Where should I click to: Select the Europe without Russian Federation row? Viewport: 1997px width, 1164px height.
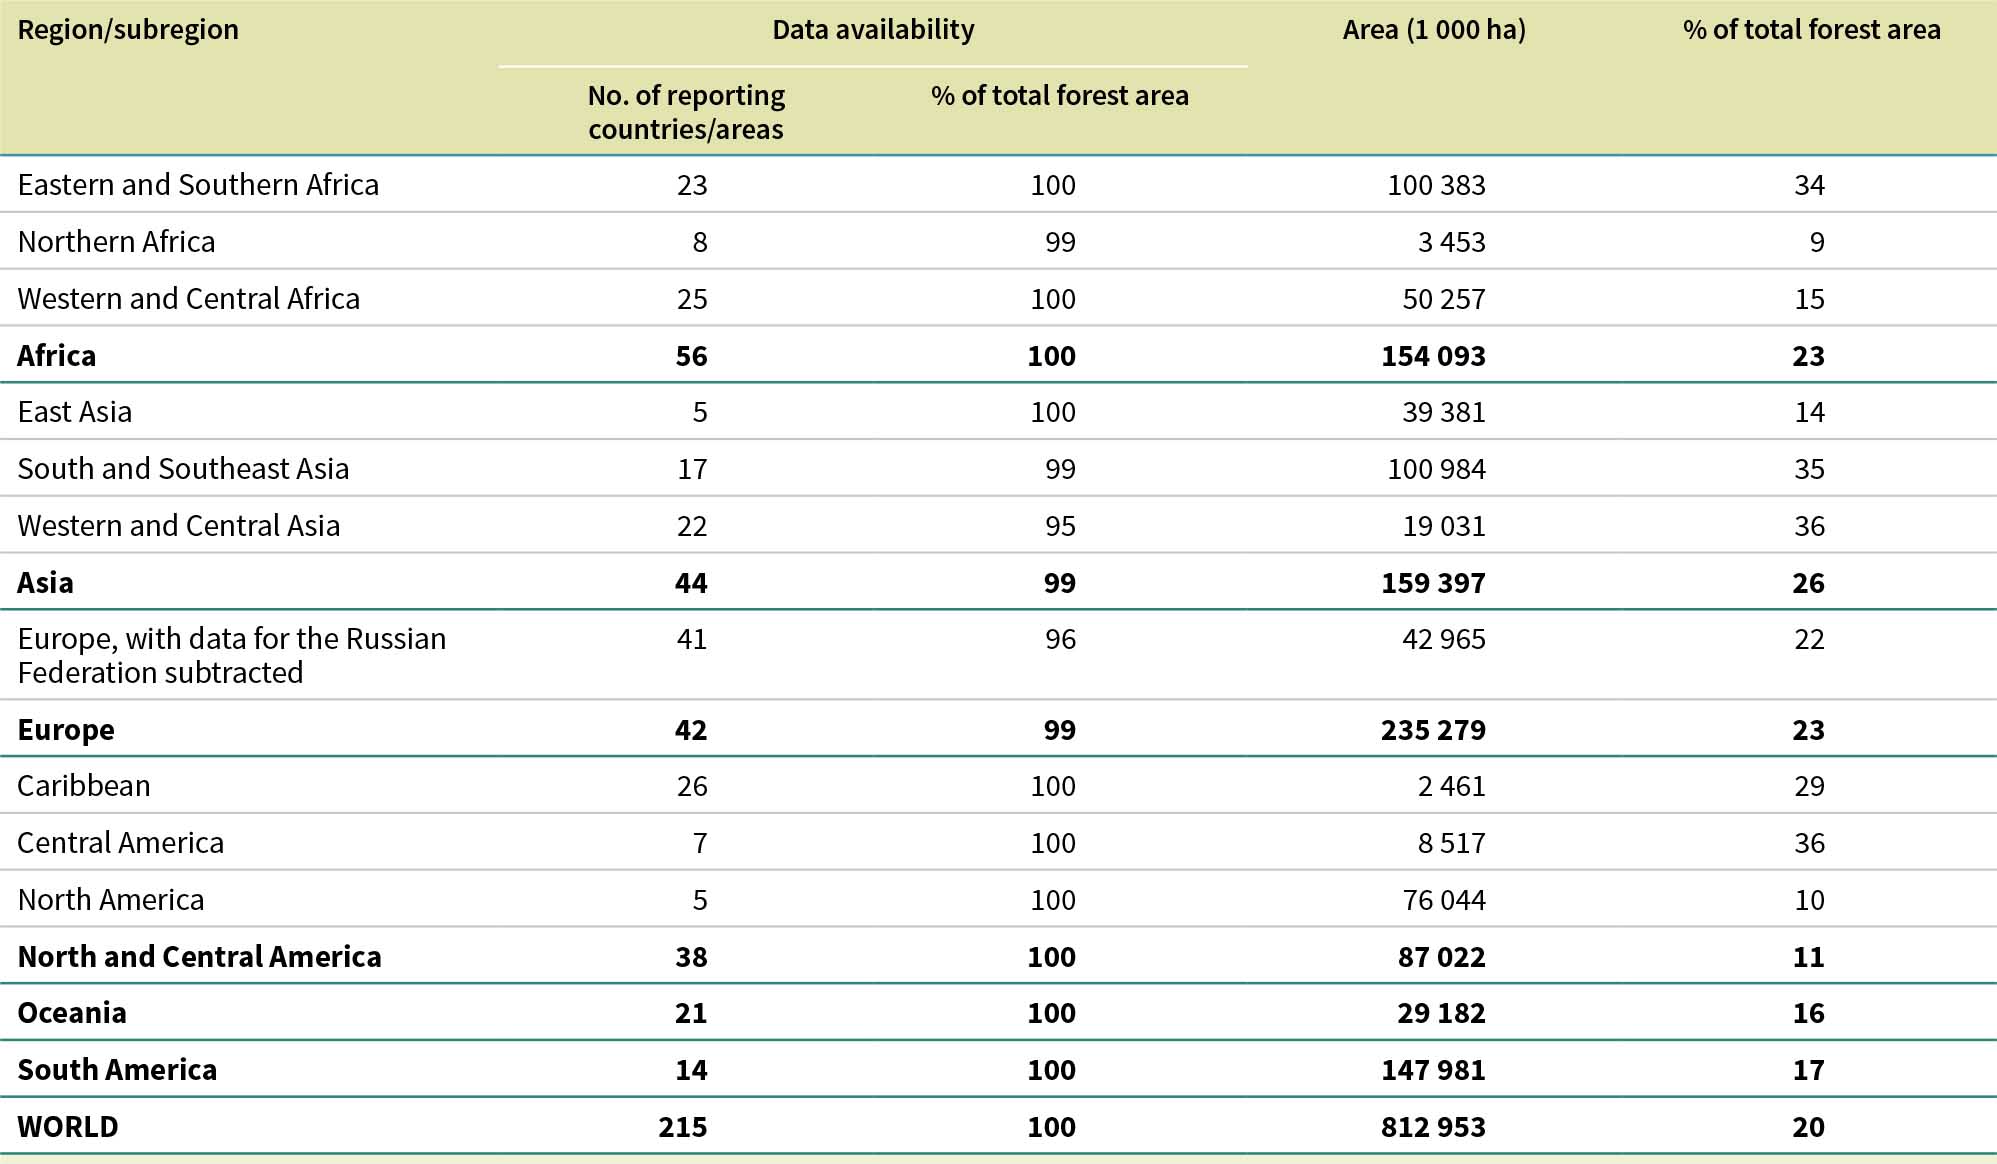coord(231,655)
